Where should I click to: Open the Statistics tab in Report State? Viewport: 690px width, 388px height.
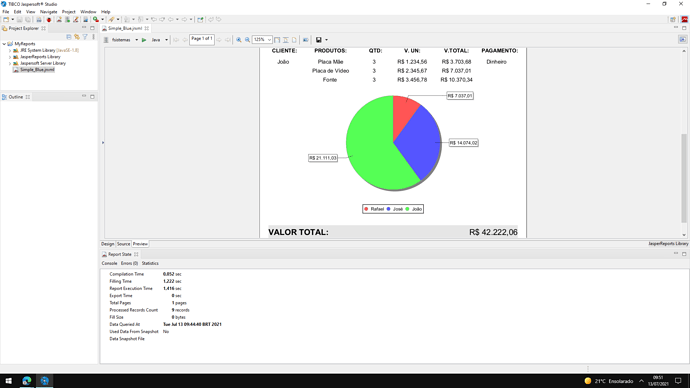(150, 263)
